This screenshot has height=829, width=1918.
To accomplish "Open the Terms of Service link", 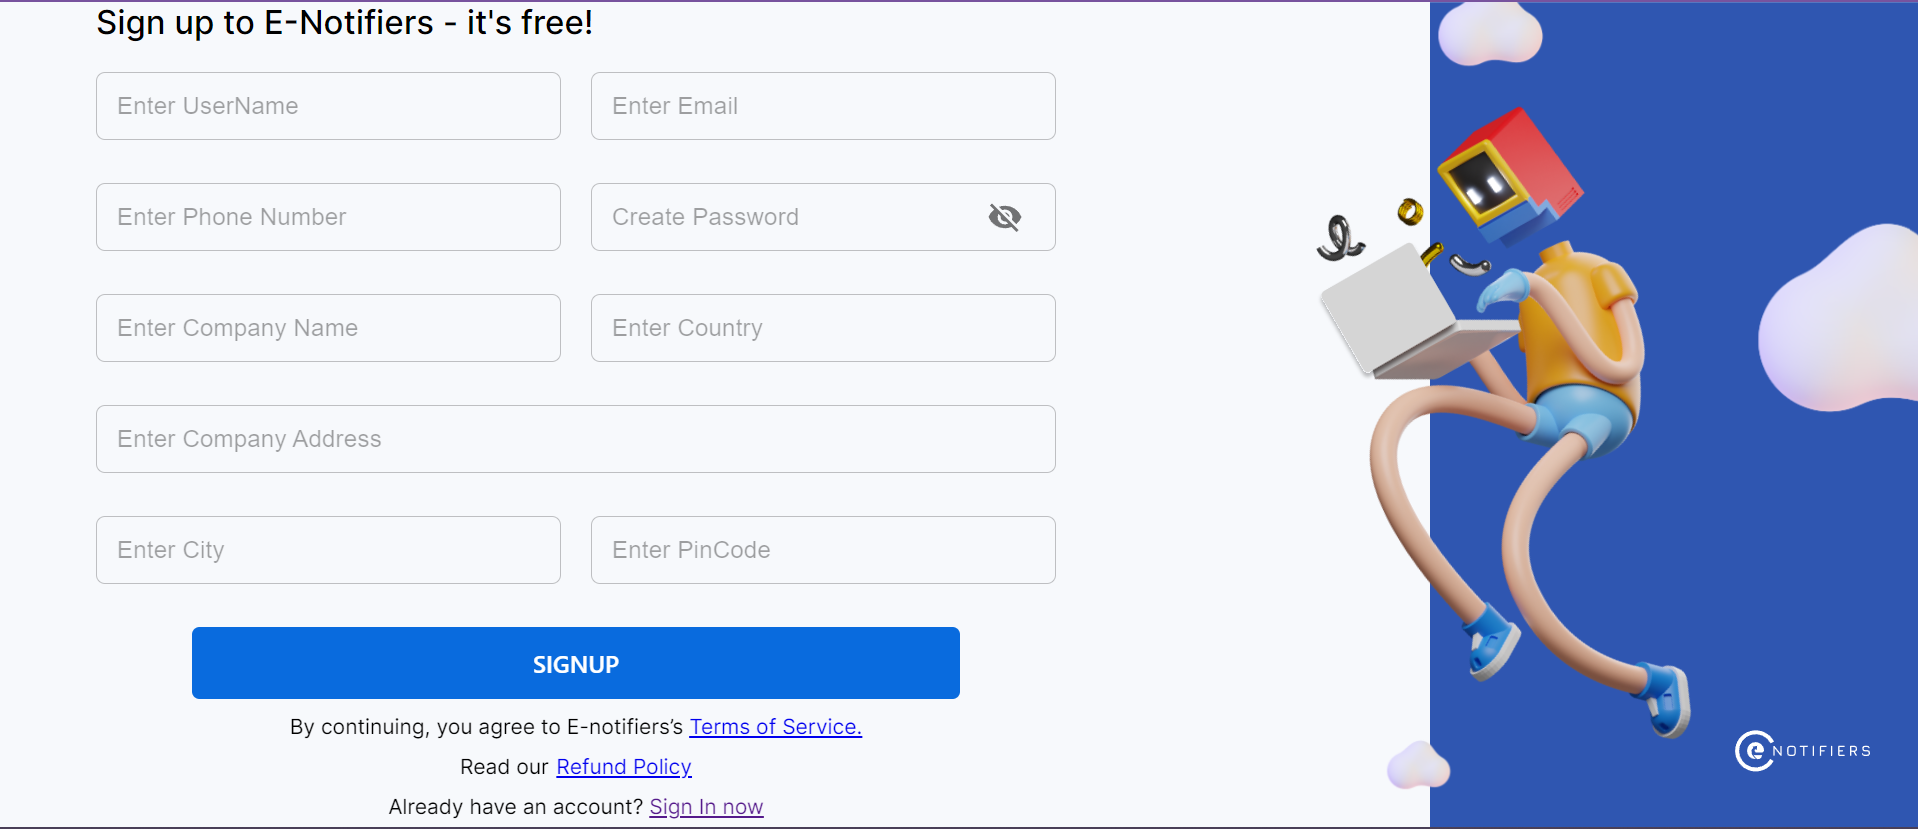I will point(775,727).
